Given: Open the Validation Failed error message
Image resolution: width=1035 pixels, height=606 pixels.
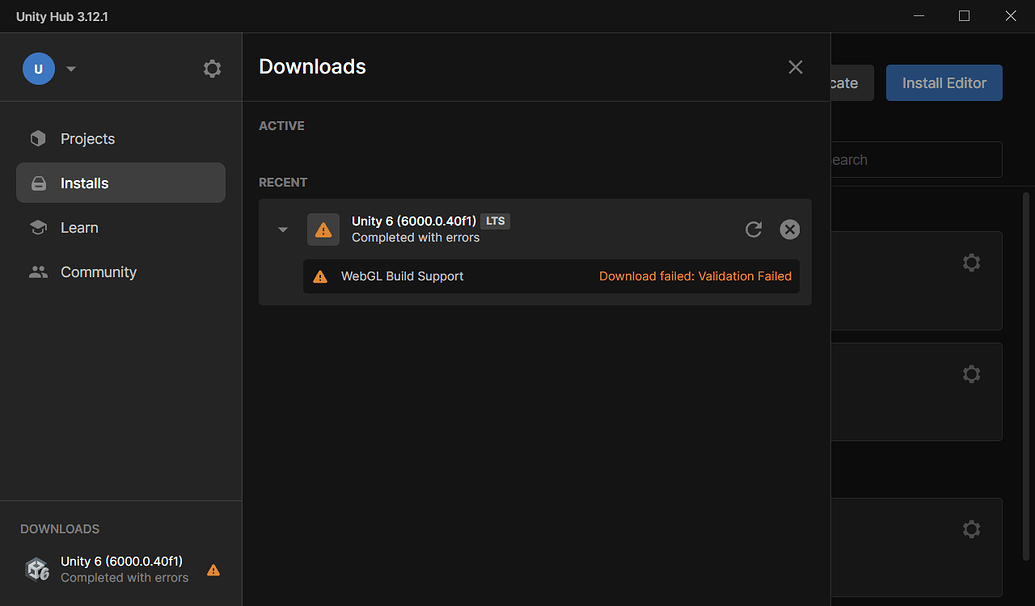Looking at the screenshot, I should [x=695, y=276].
